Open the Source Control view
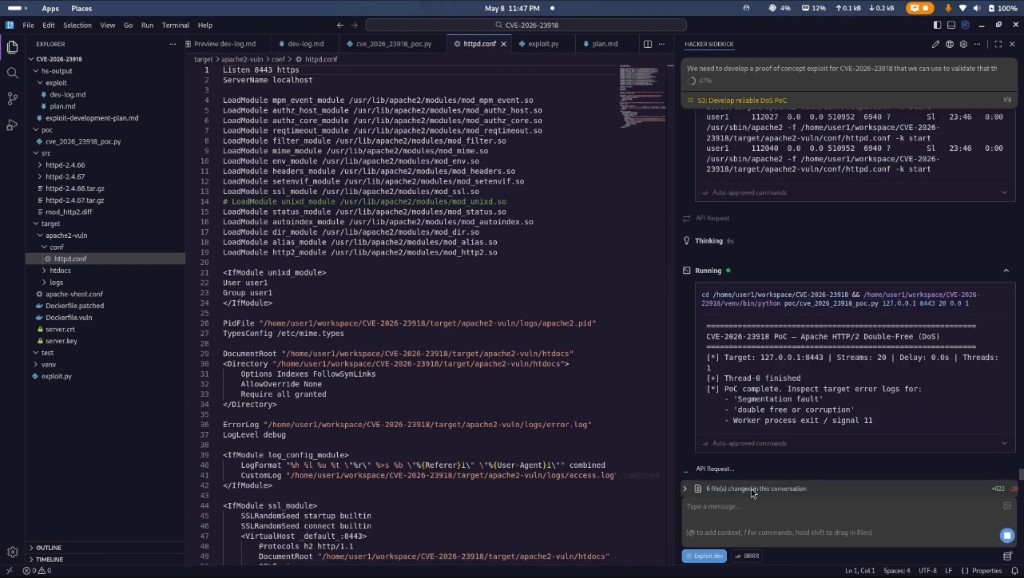 (x=12, y=99)
